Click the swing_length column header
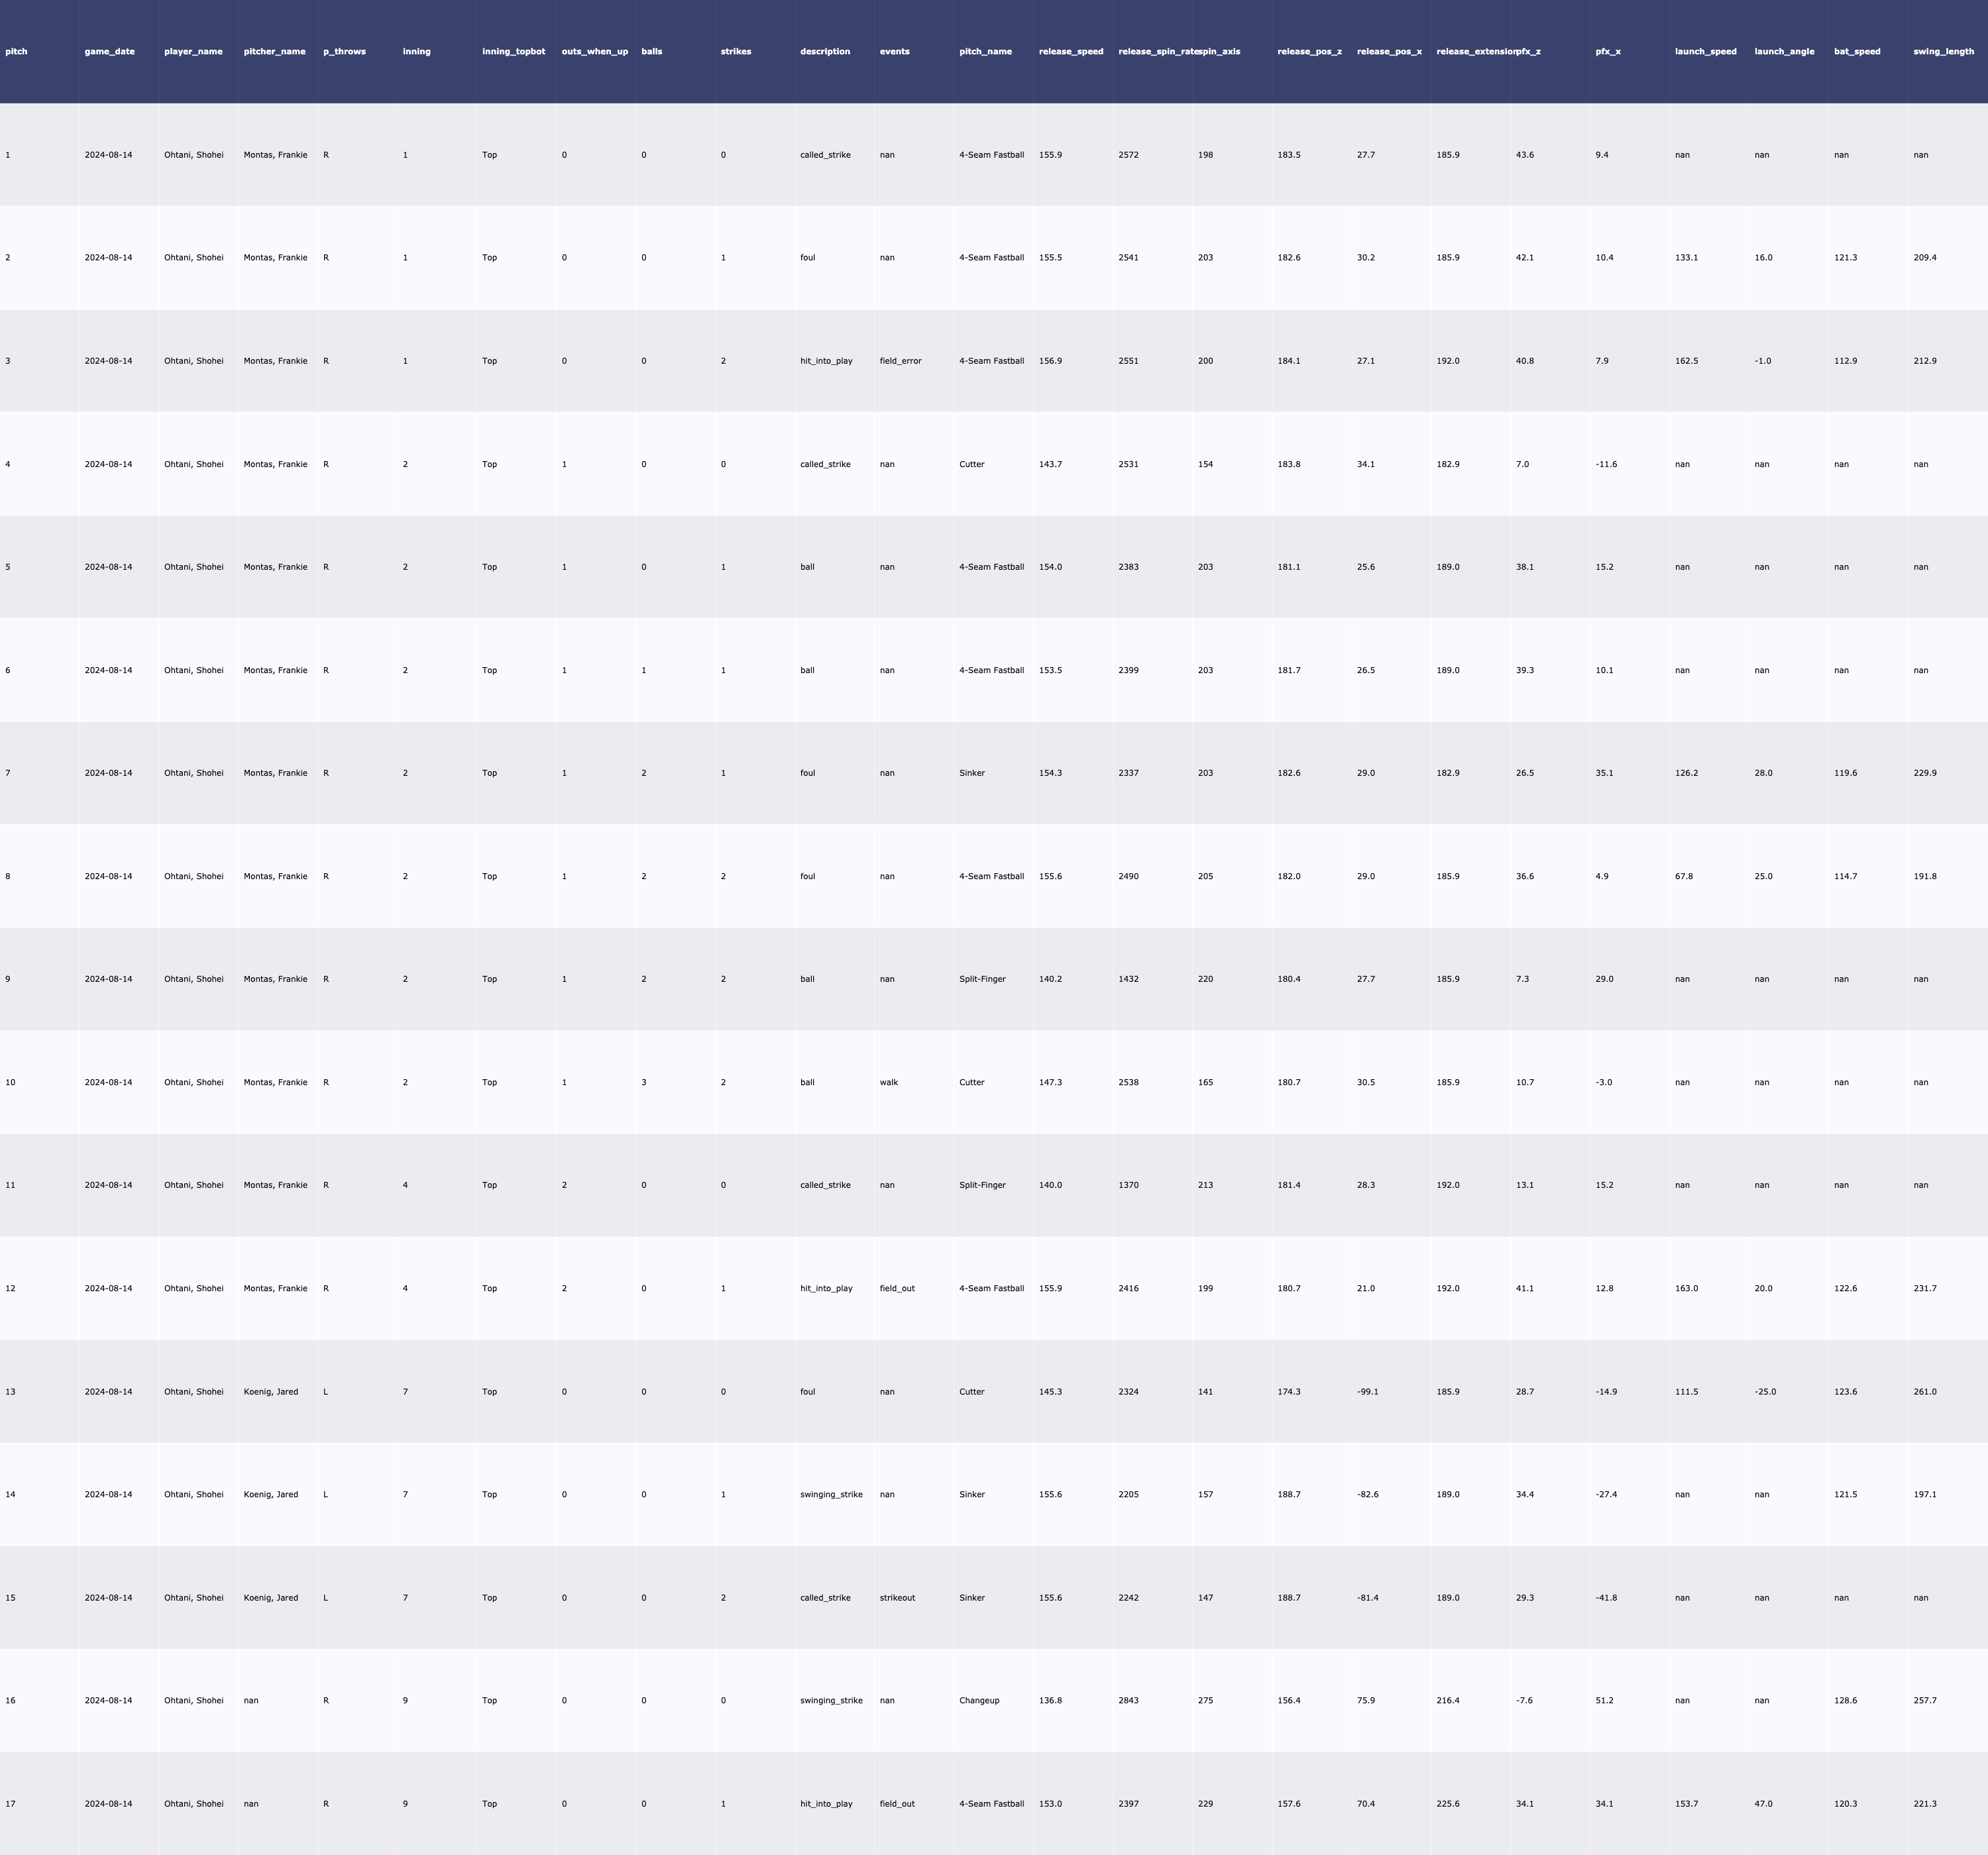The width and height of the screenshot is (1988, 1855). click(x=1943, y=51)
